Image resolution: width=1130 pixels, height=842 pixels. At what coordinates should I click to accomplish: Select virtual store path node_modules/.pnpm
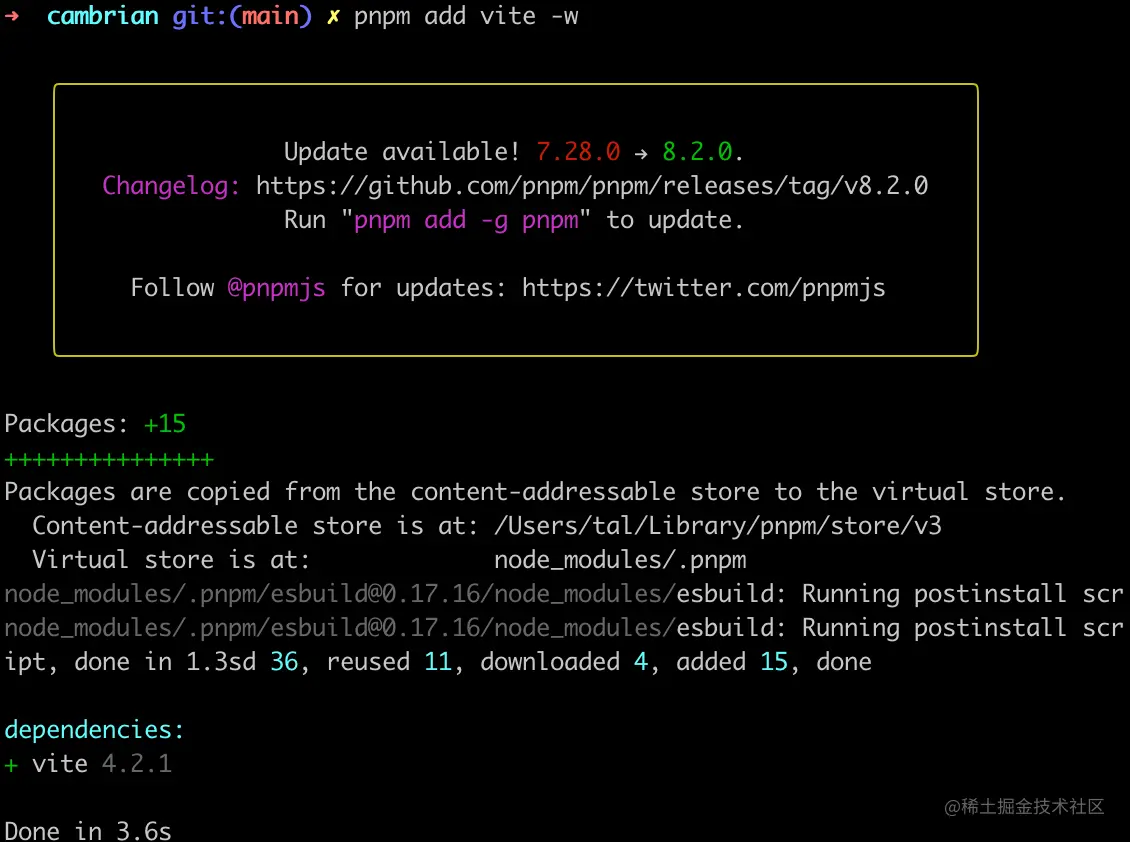pos(620,560)
